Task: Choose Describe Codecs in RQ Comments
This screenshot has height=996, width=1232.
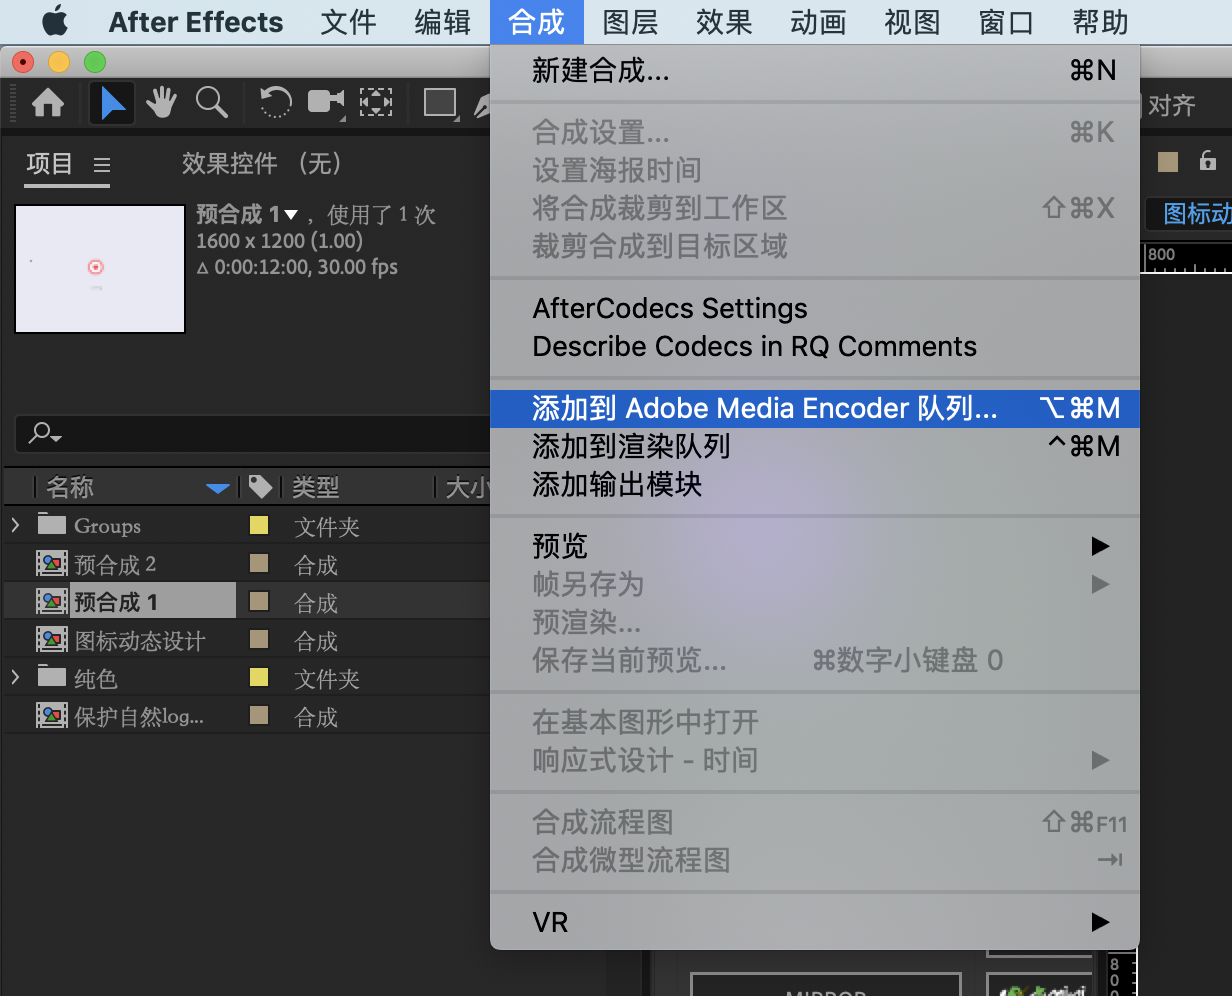Action: 815,346
